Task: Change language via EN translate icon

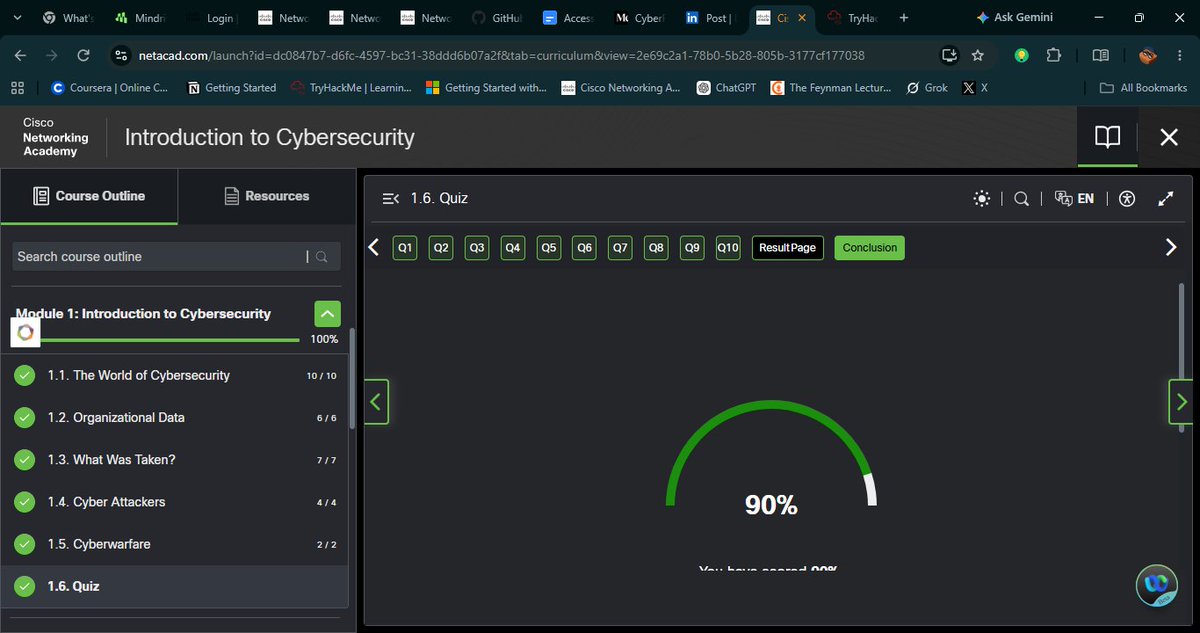Action: (x=1074, y=199)
